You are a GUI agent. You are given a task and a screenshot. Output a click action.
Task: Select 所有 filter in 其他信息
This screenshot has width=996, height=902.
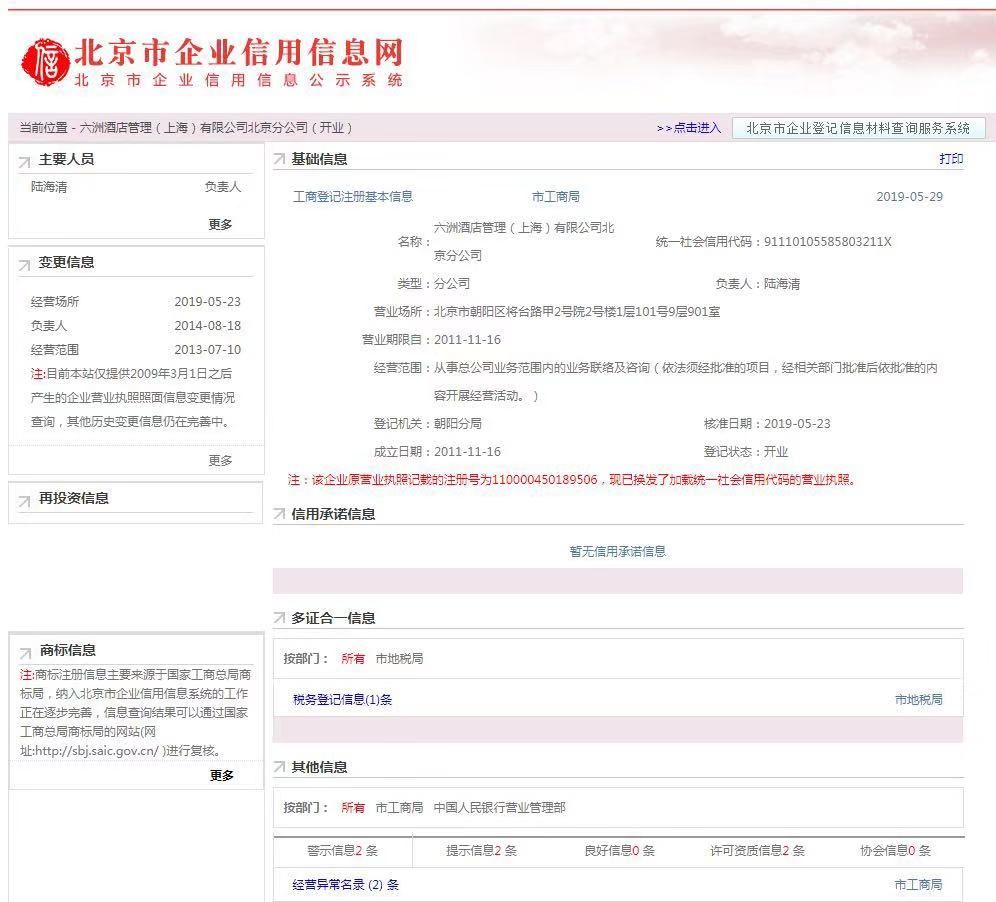pos(353,807)
